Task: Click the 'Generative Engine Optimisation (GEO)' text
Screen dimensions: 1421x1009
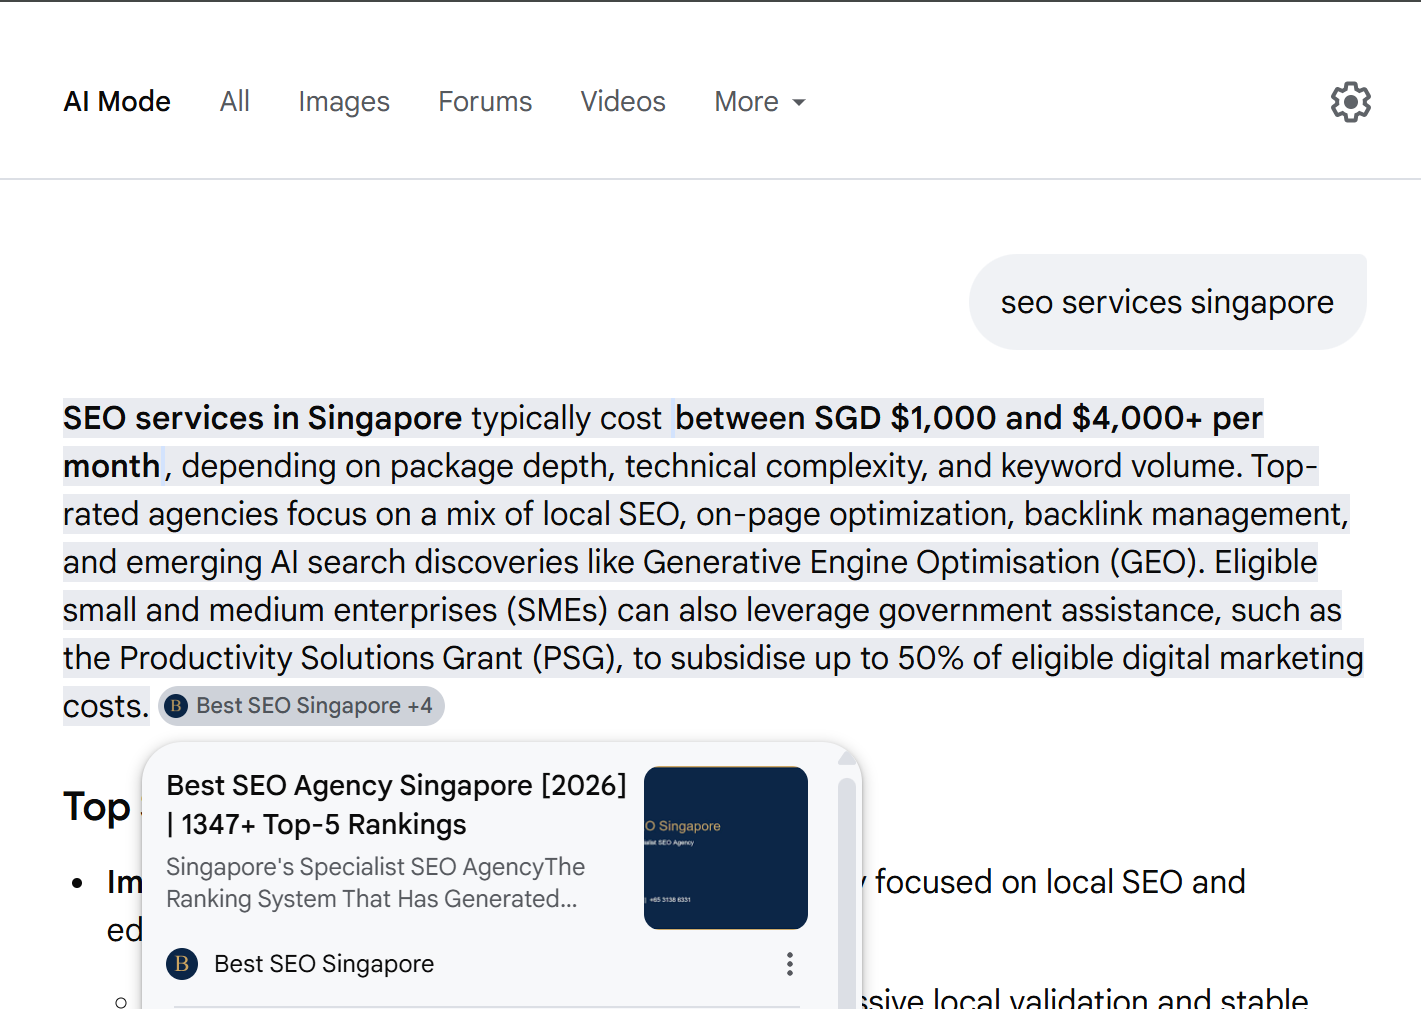Action: [919, 562]
